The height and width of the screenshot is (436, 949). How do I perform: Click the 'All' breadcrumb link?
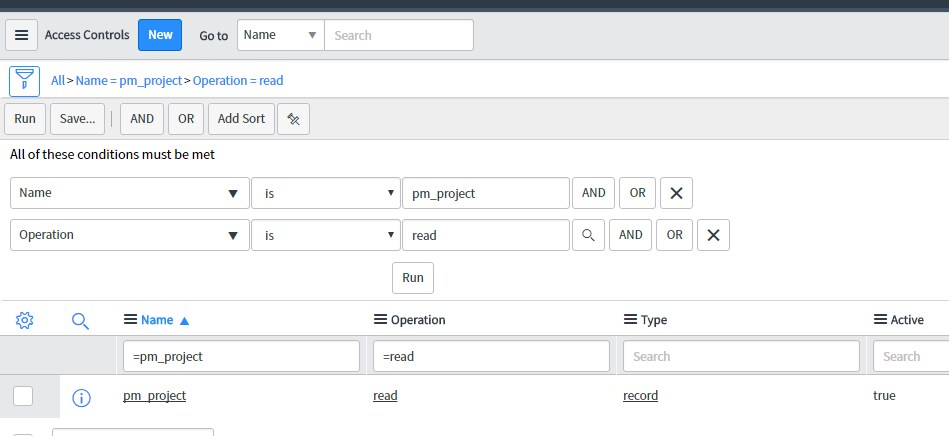(58, 80)
